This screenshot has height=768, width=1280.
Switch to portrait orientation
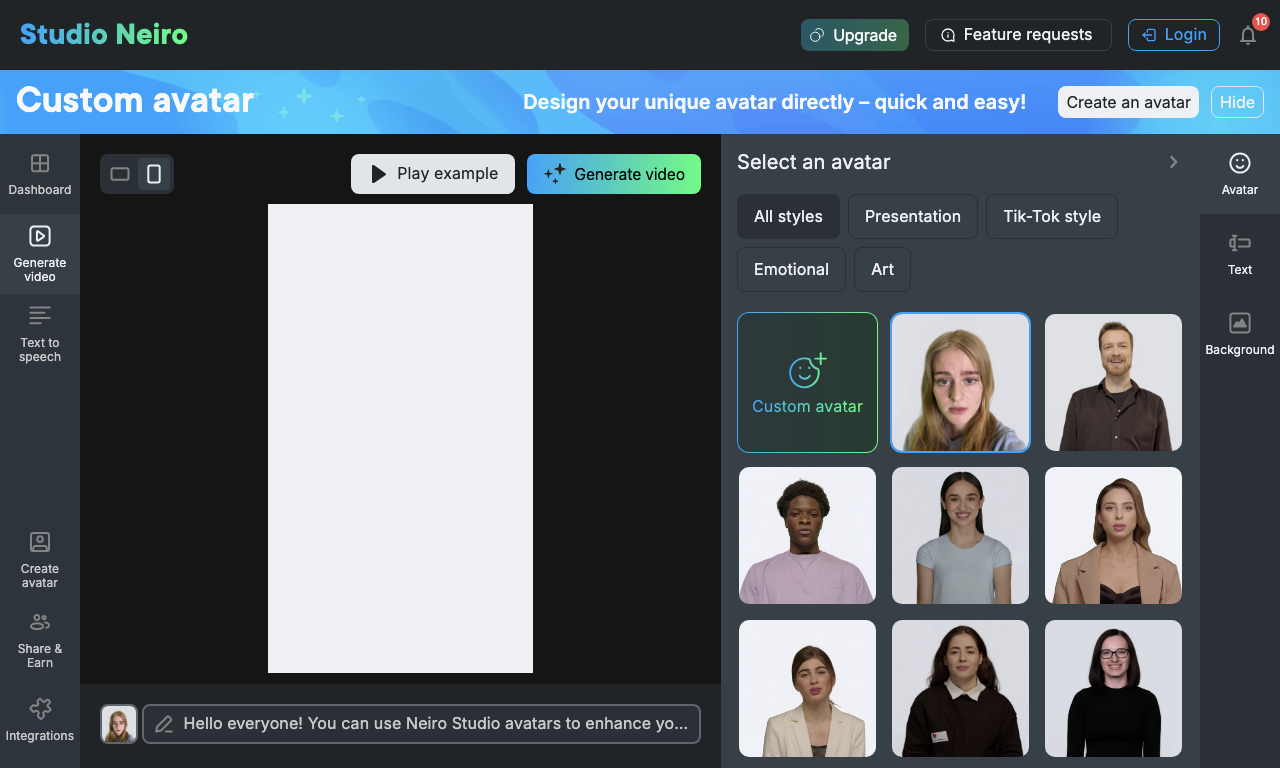[x=154, y=174]
